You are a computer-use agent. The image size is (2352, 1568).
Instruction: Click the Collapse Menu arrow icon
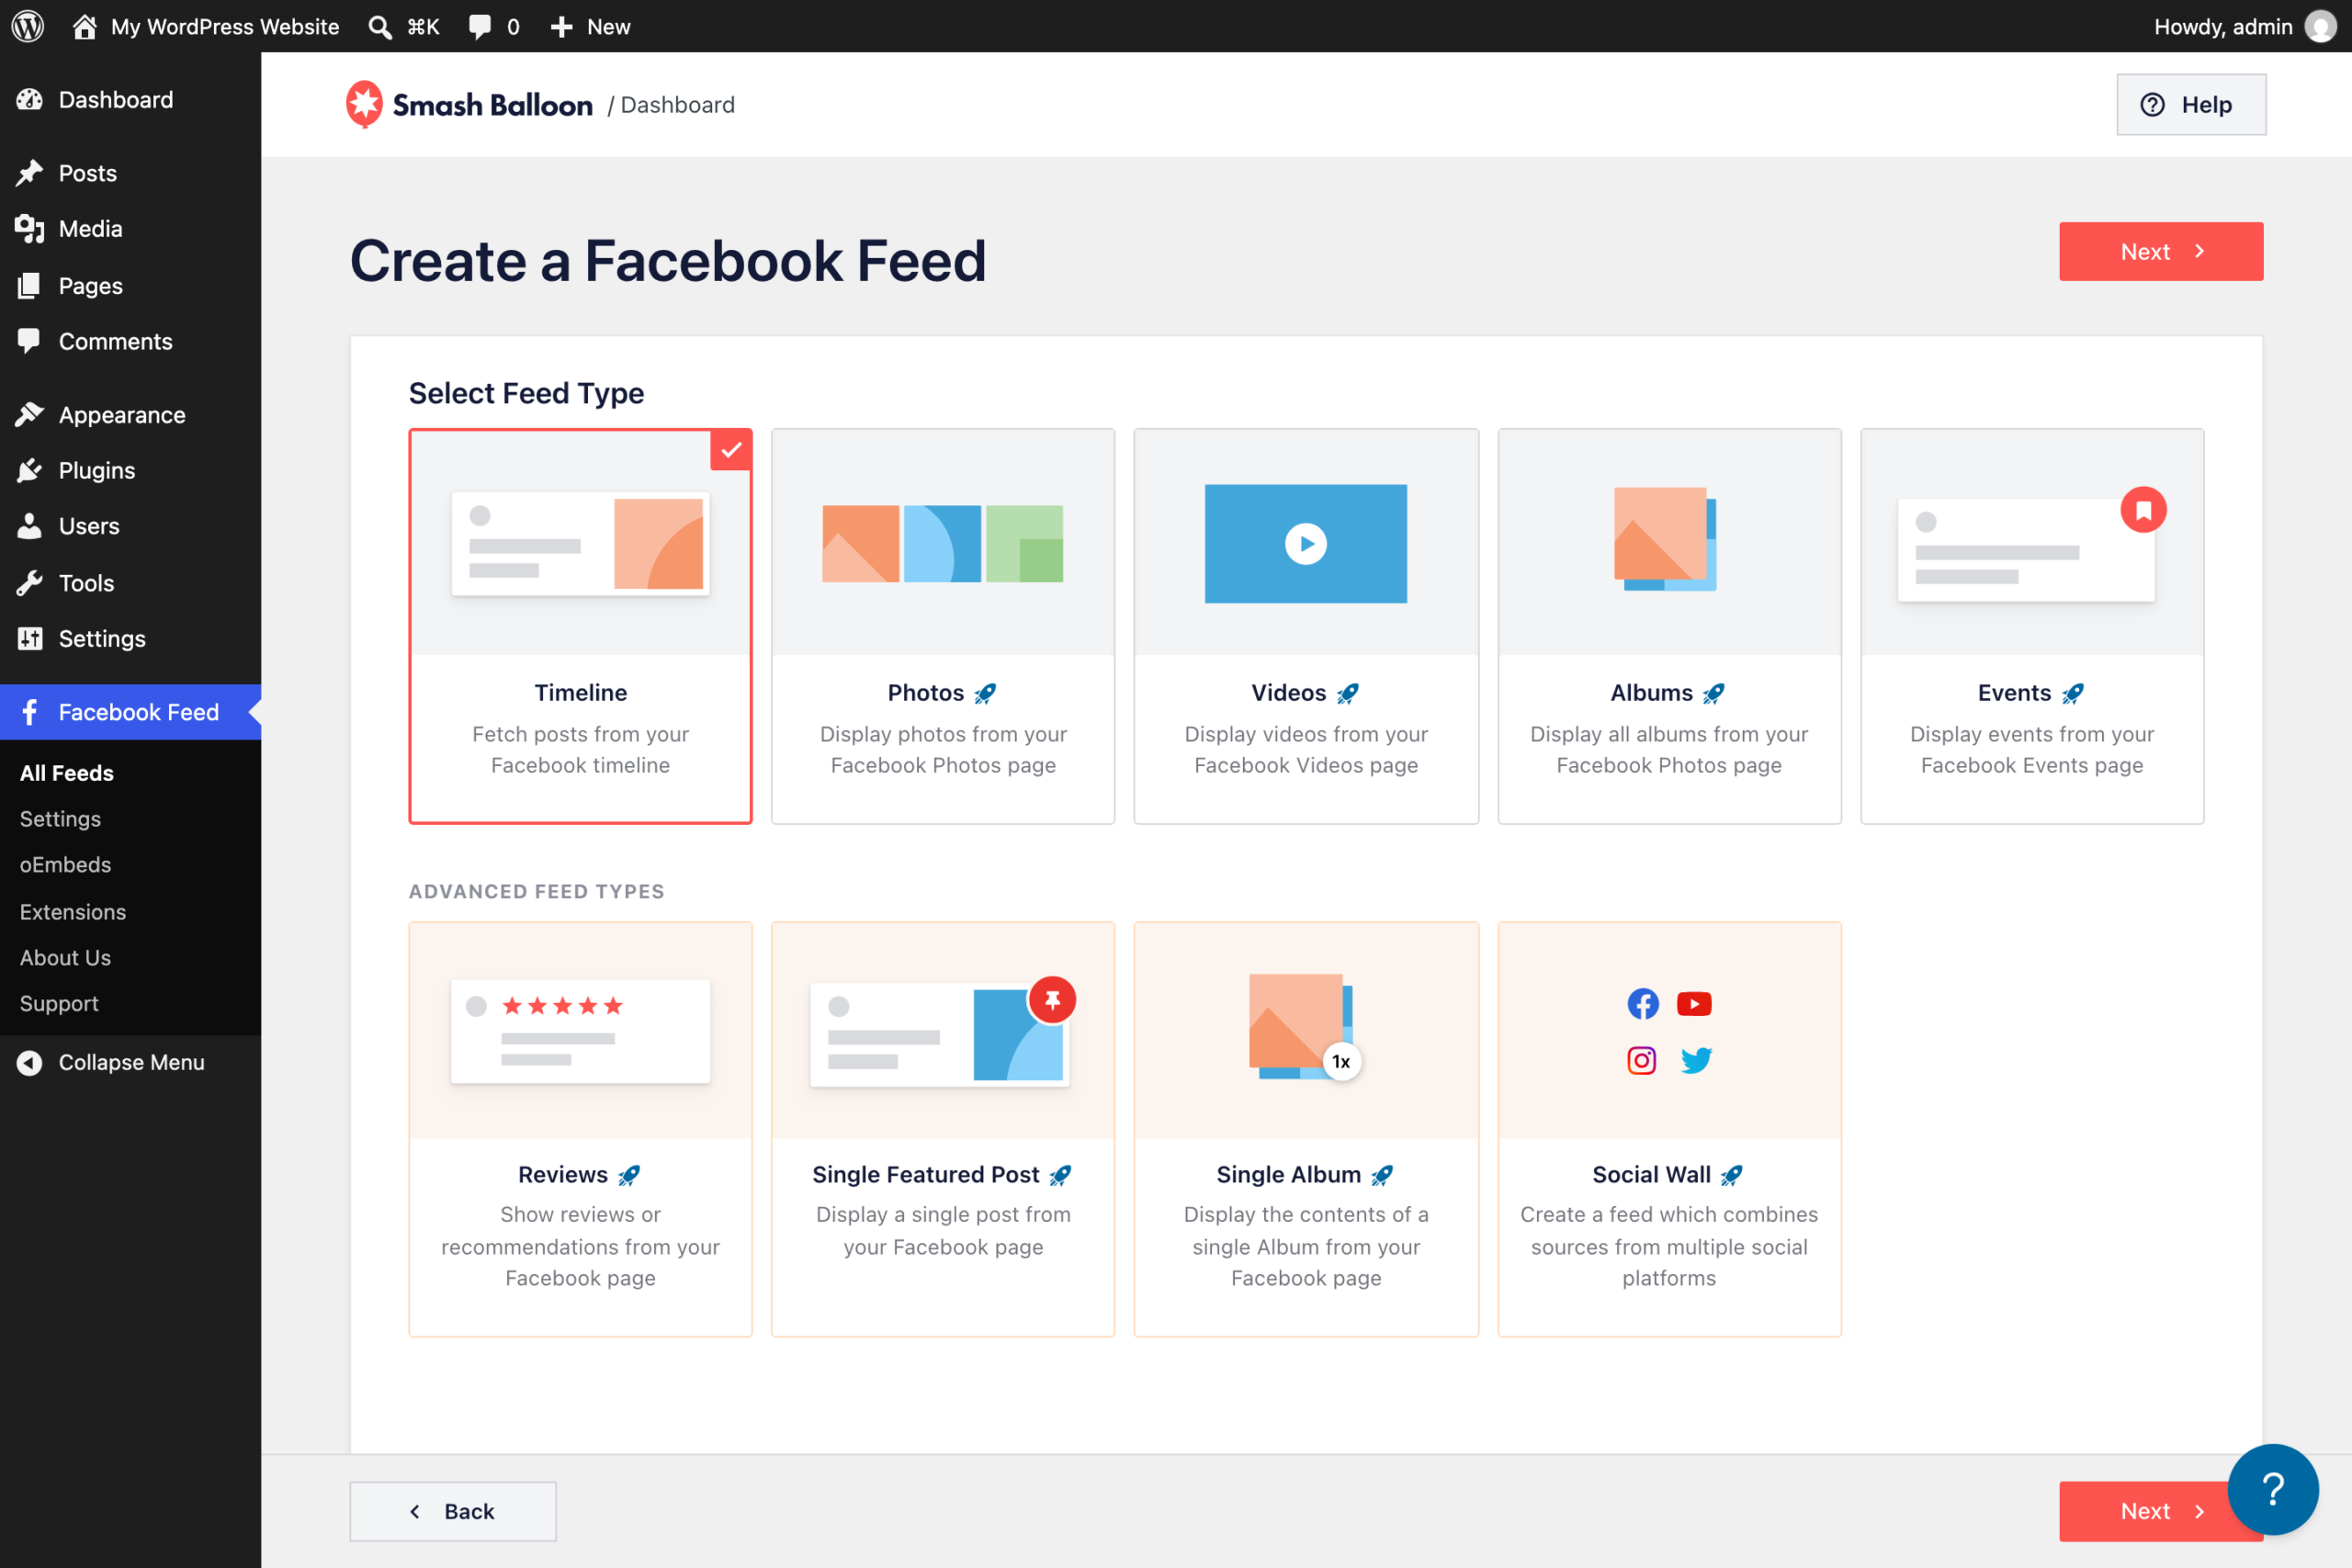pyautogui.click(x=29, y=1062)
